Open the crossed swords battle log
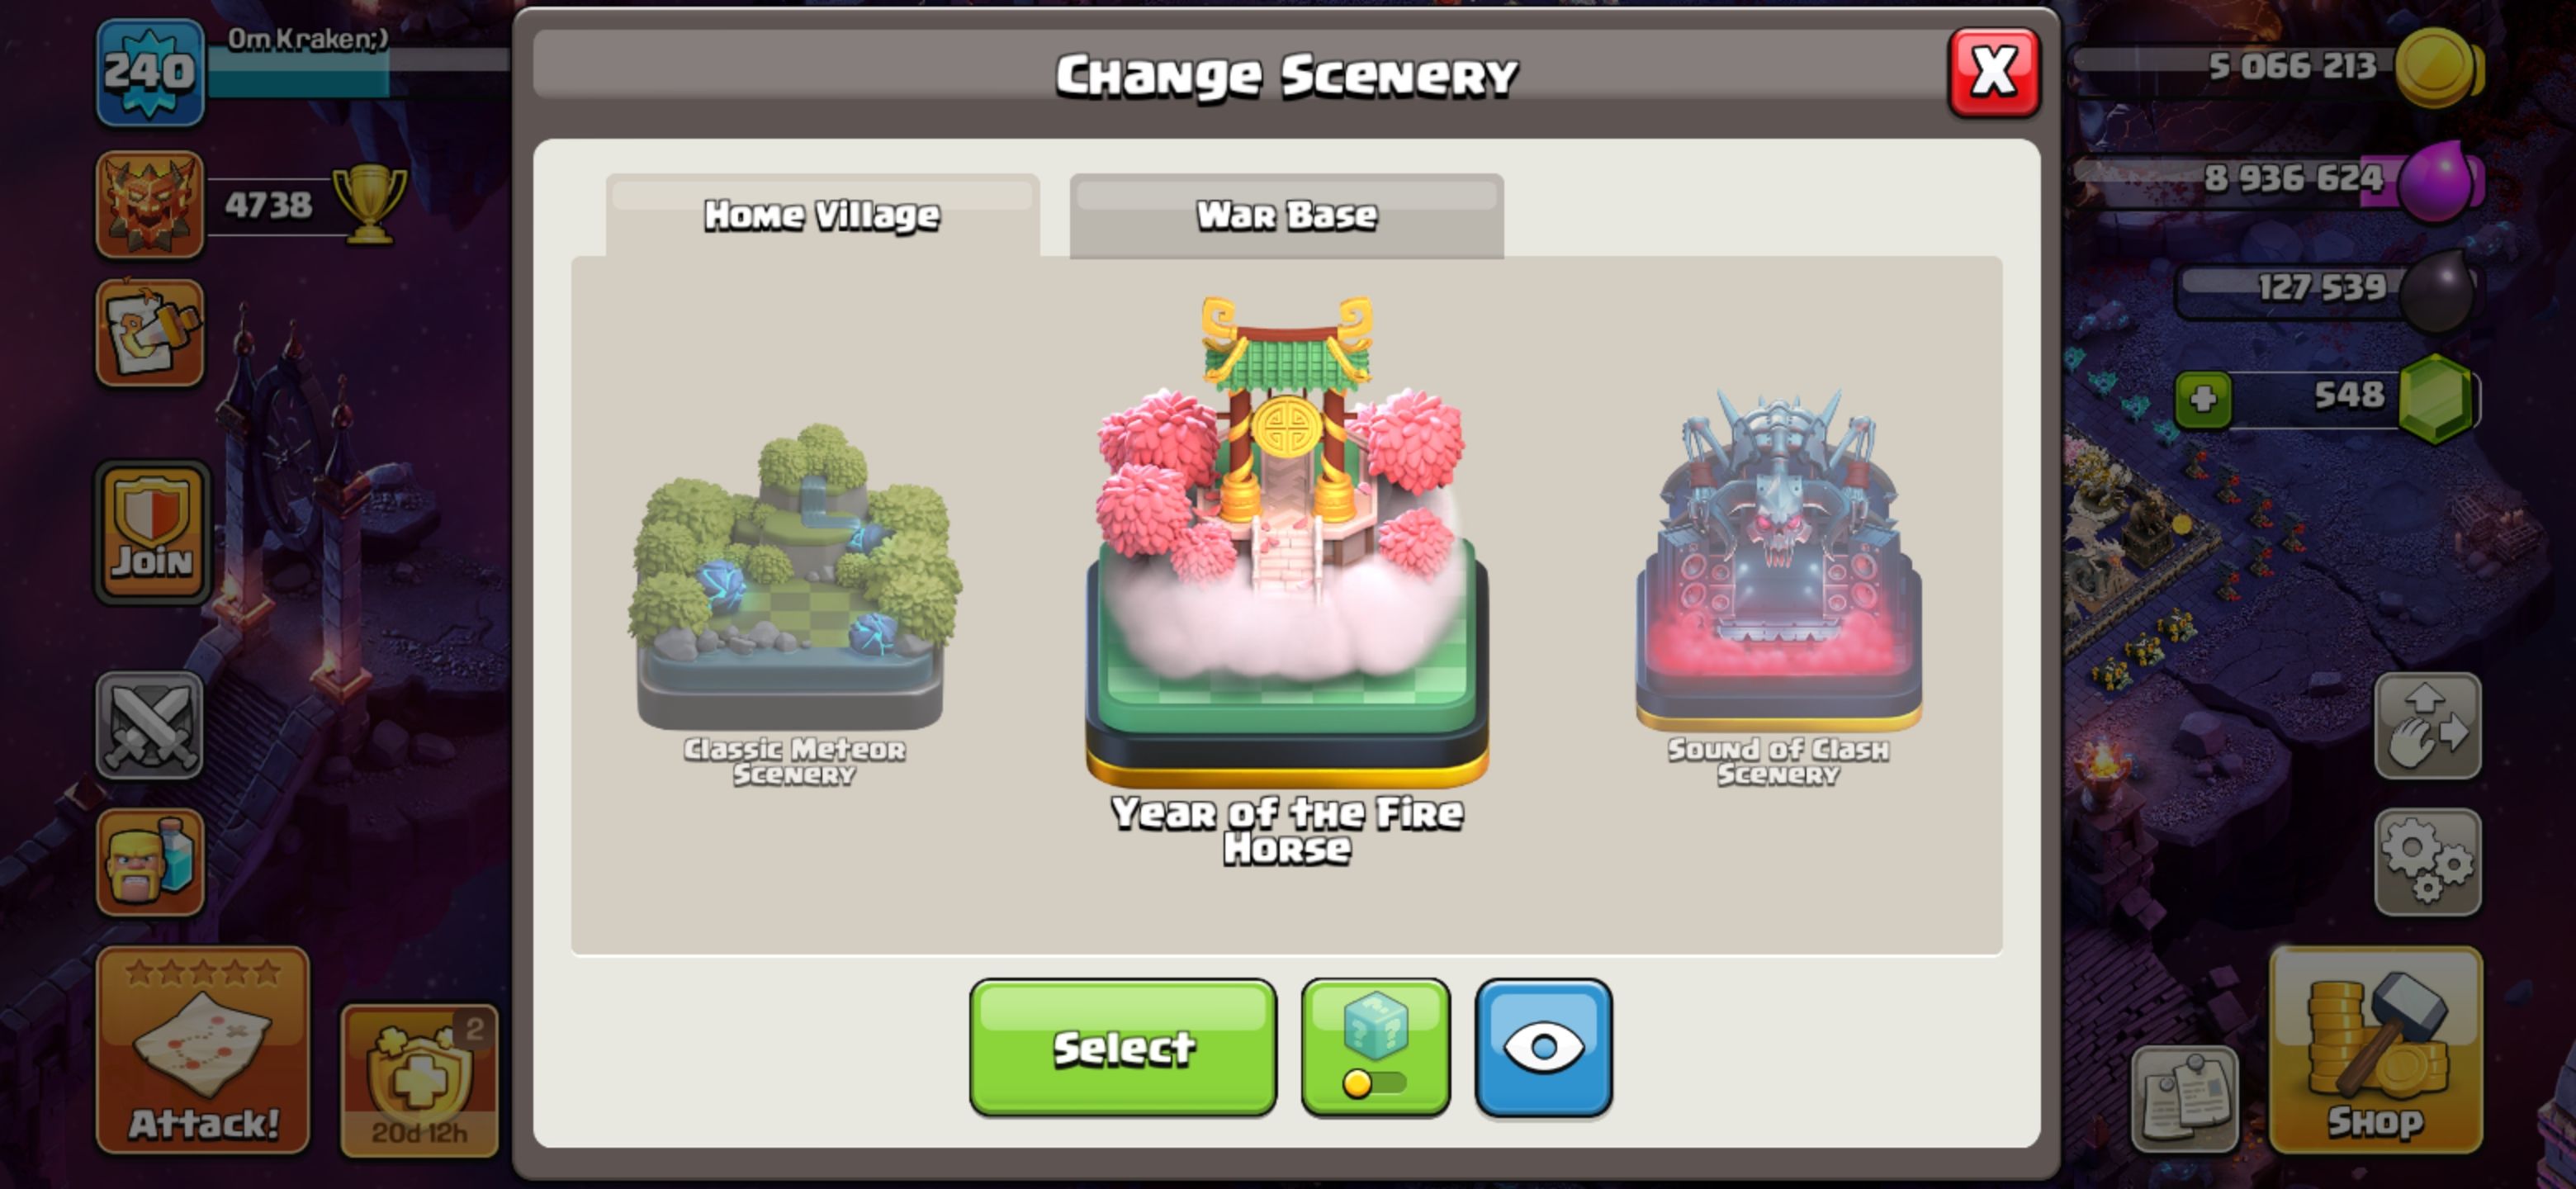This screenshot has width=2576, height=1189. point(150,725)
